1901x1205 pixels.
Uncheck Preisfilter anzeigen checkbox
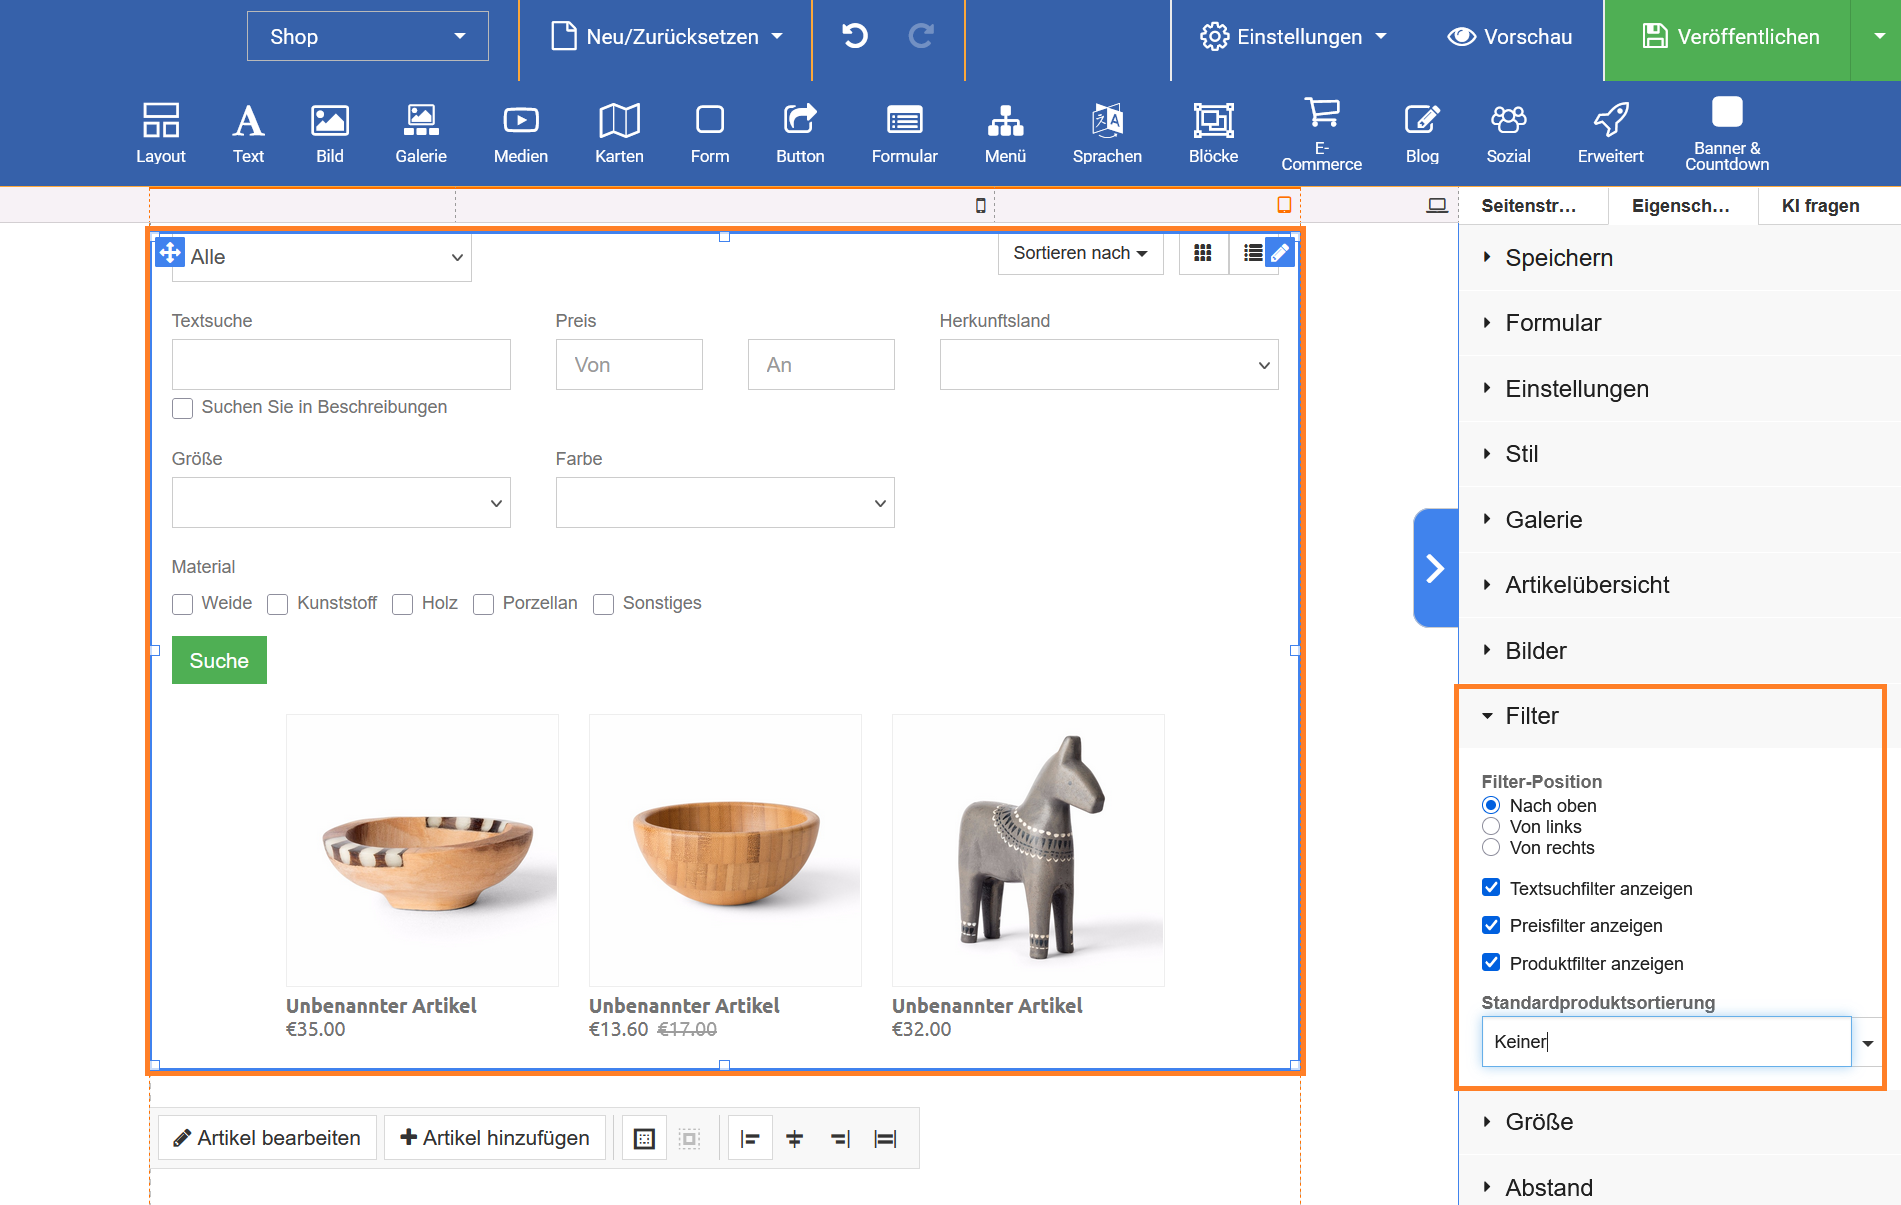click(1491, 925)
